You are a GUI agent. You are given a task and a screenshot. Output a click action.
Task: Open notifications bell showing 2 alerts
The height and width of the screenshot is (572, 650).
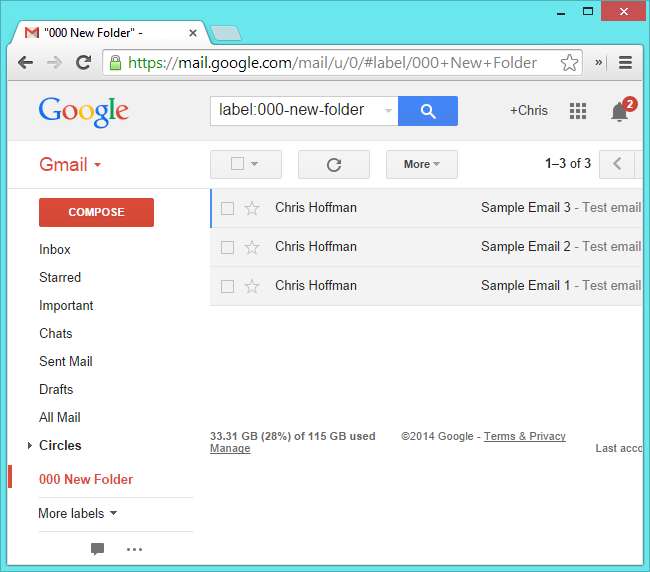621,111
